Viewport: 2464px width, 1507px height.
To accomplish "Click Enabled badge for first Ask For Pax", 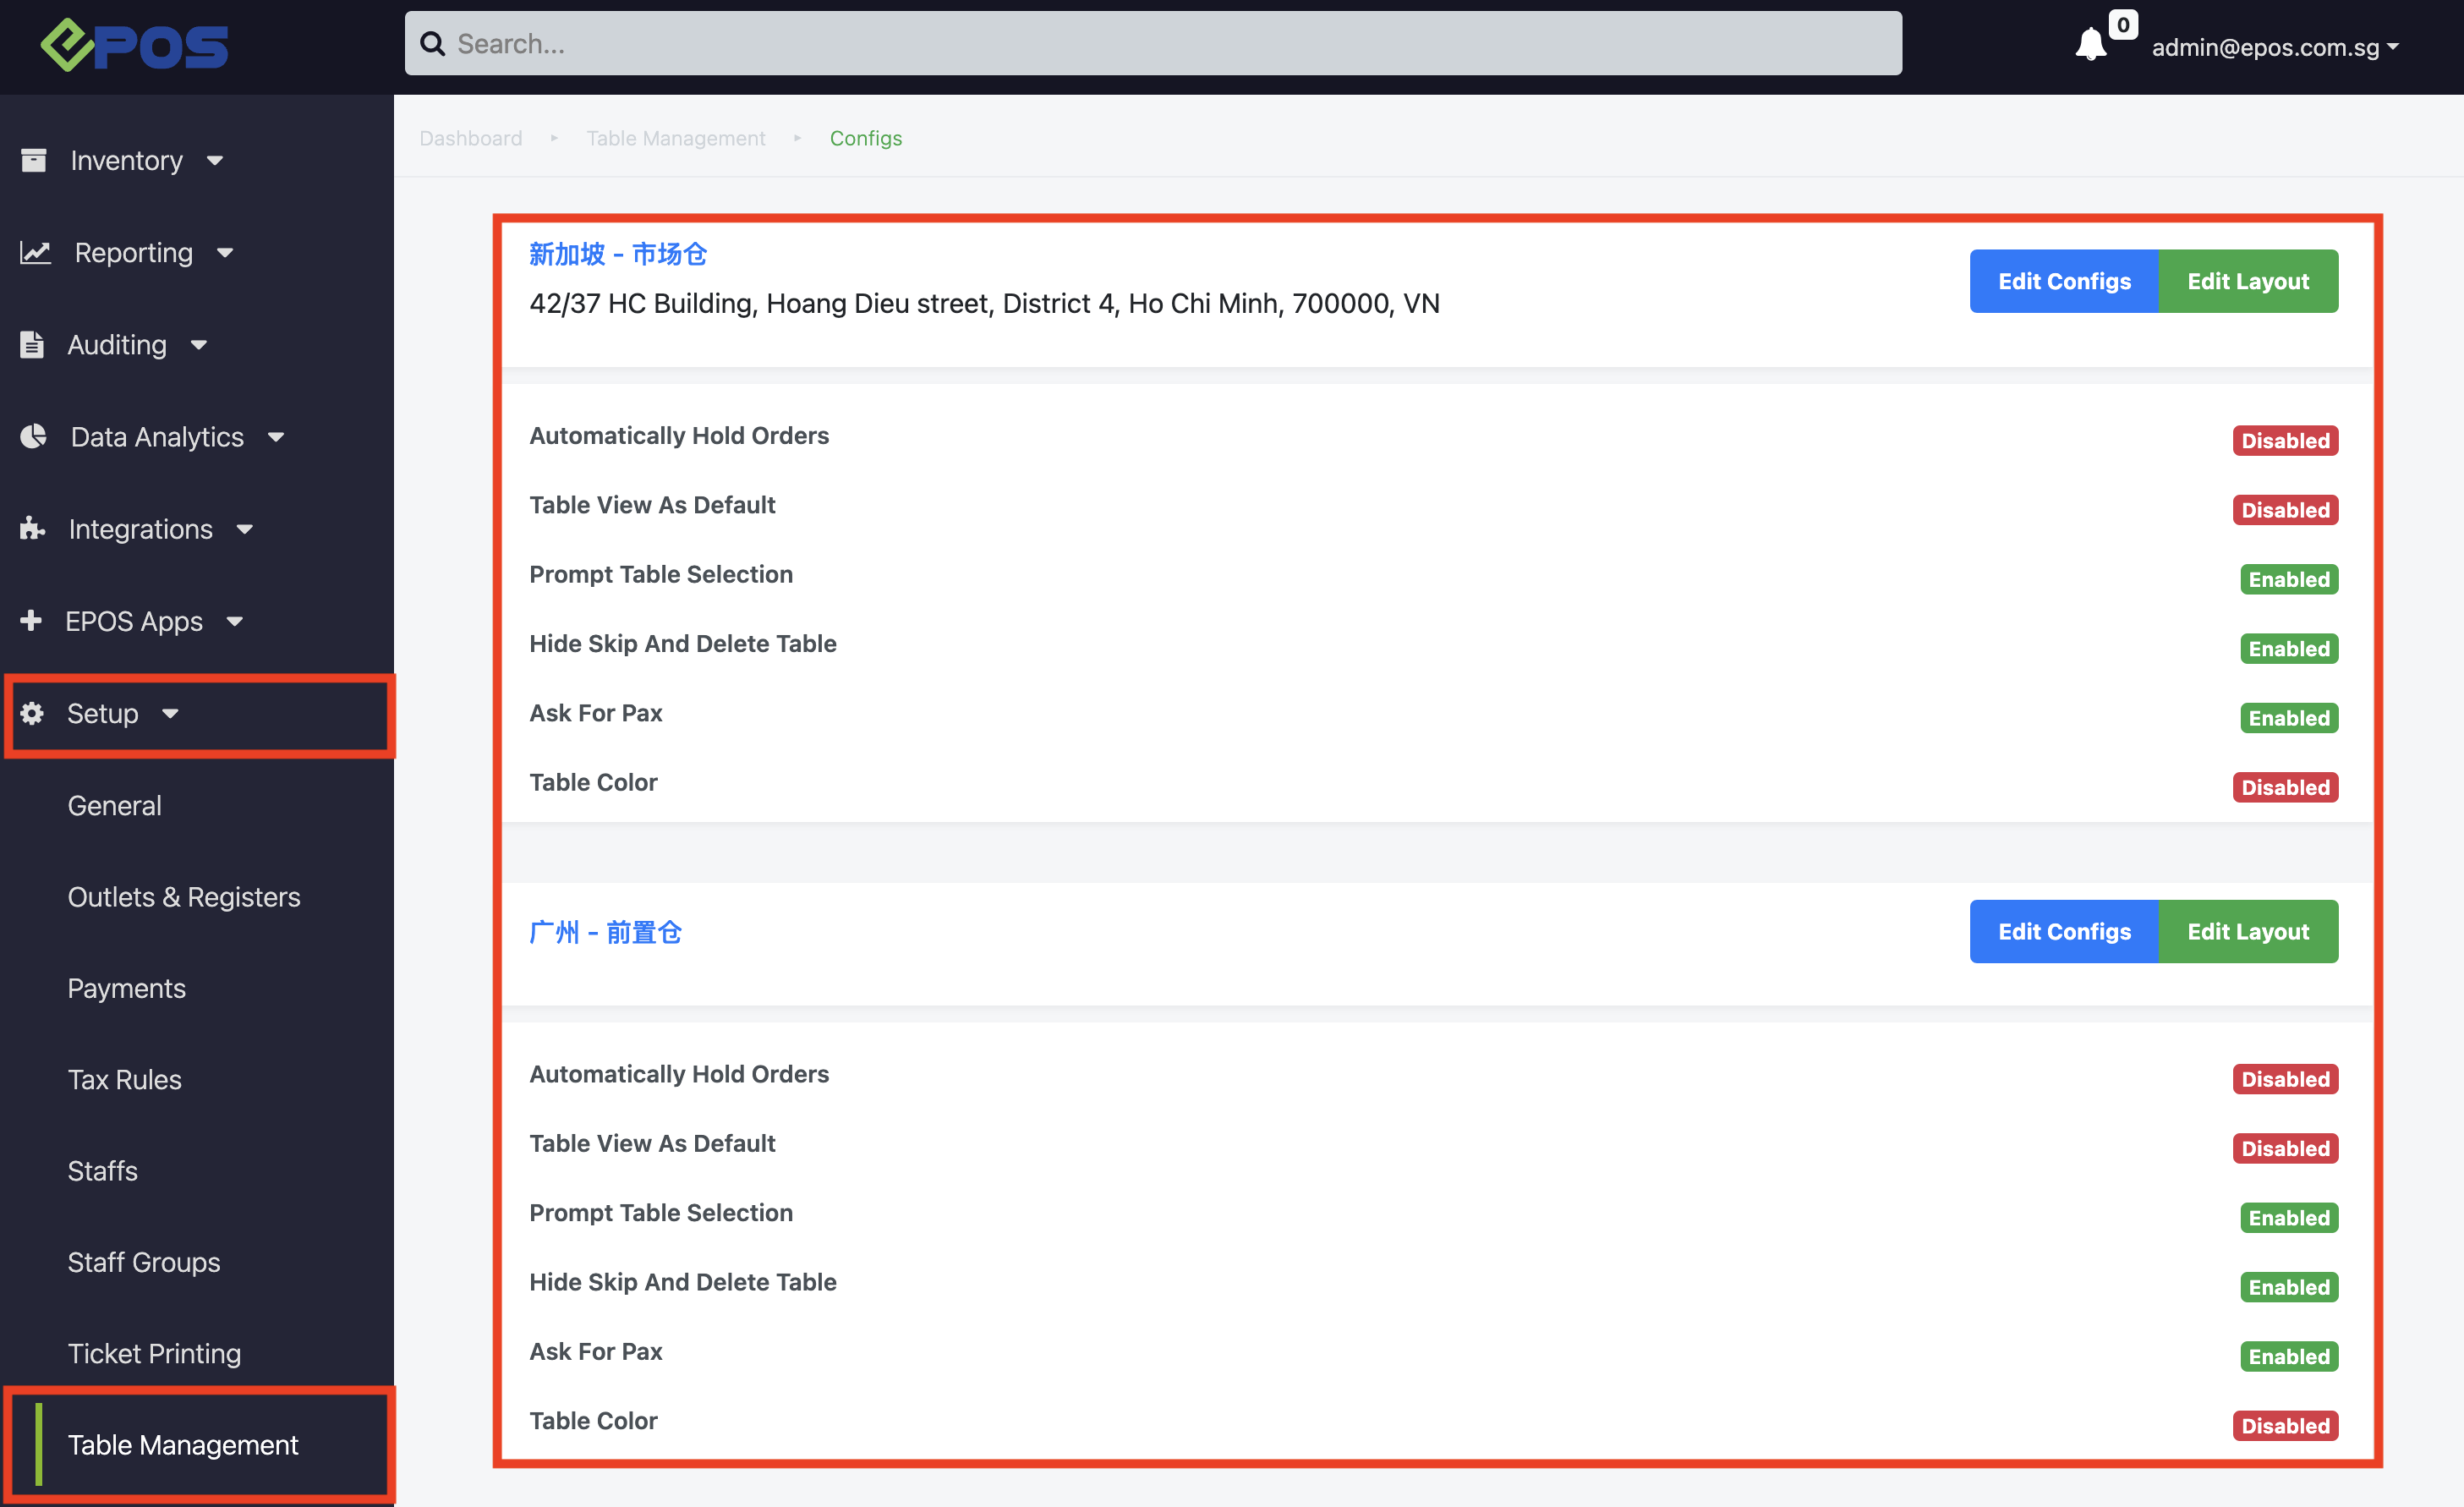I will 2289,718.
